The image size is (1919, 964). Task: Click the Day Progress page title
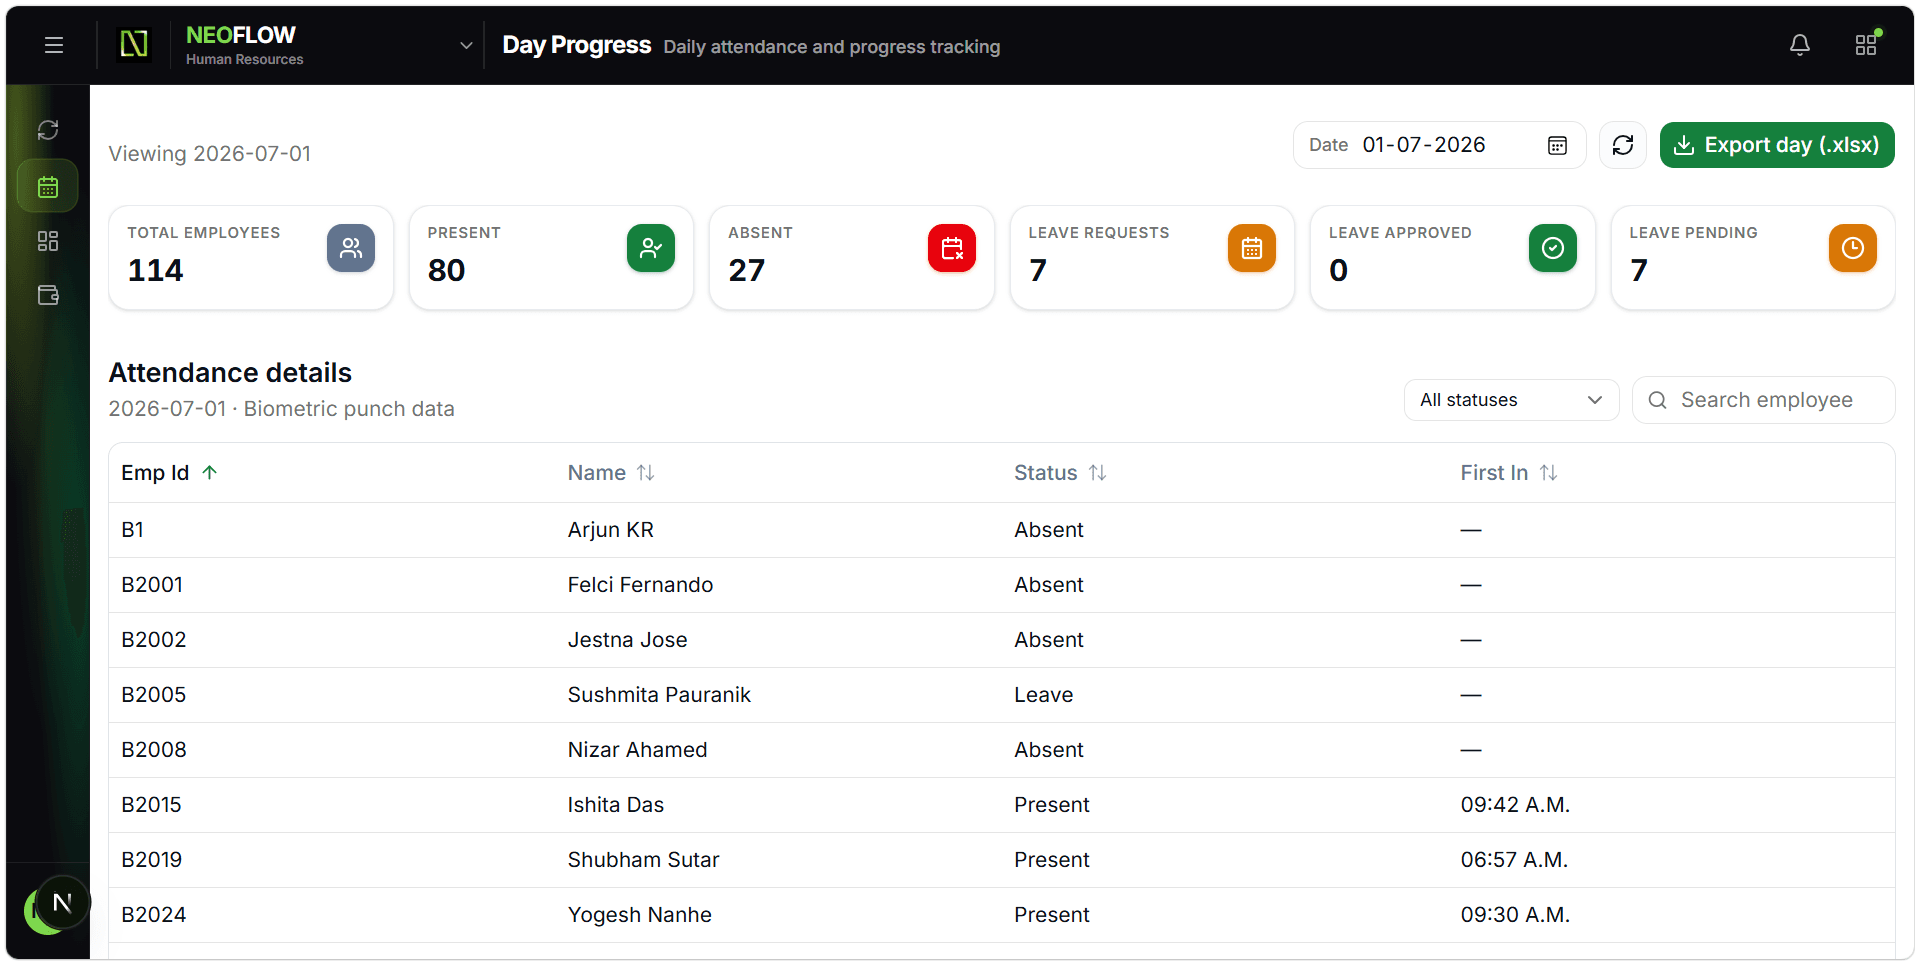[576, 45]
